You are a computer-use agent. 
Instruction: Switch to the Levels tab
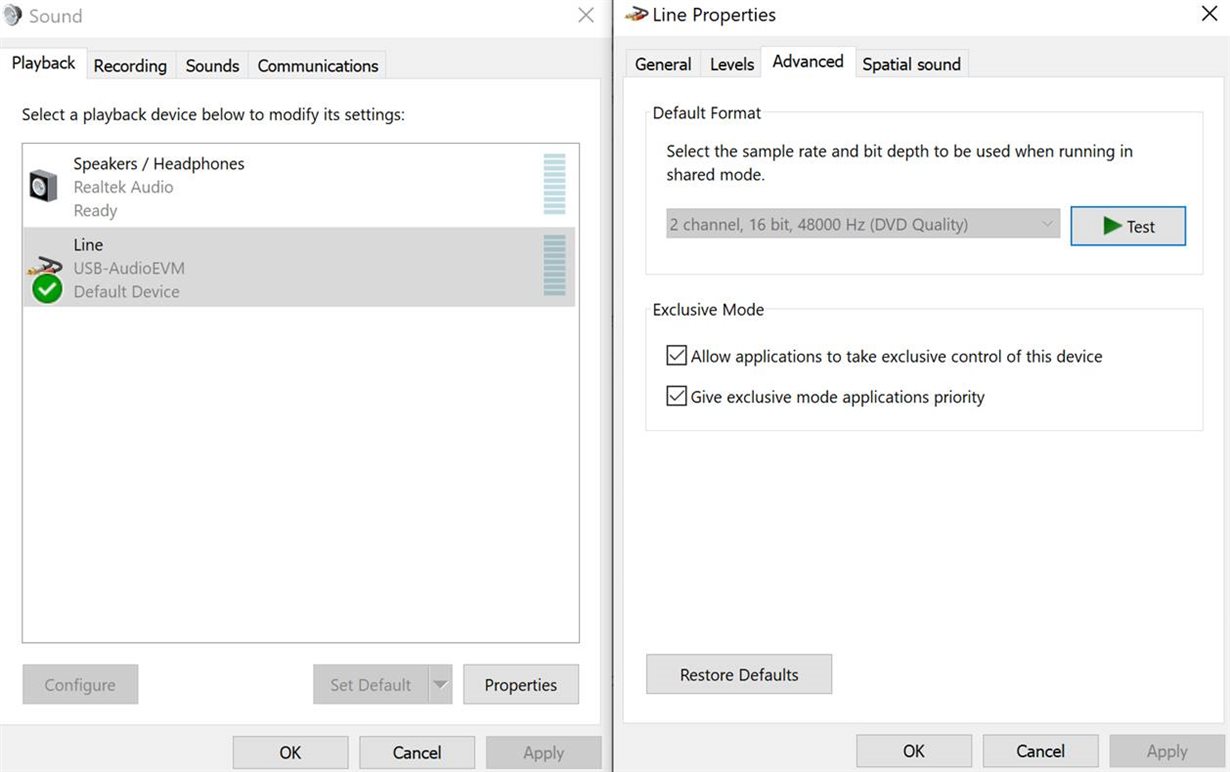tap(731, 64)
